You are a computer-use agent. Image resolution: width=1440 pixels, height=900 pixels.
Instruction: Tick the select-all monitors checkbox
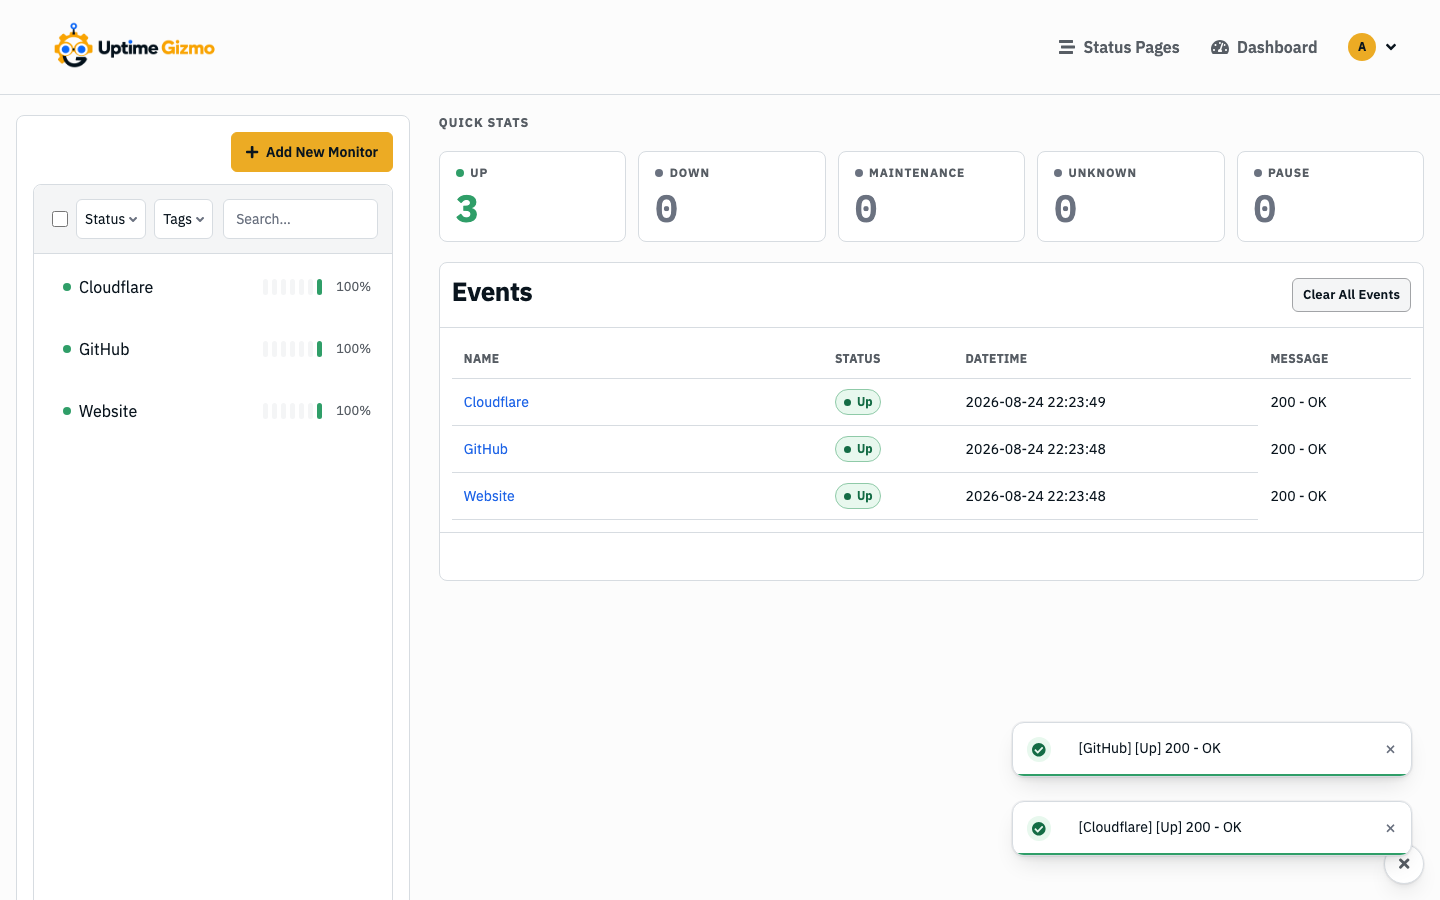click(x=60, y=219)
